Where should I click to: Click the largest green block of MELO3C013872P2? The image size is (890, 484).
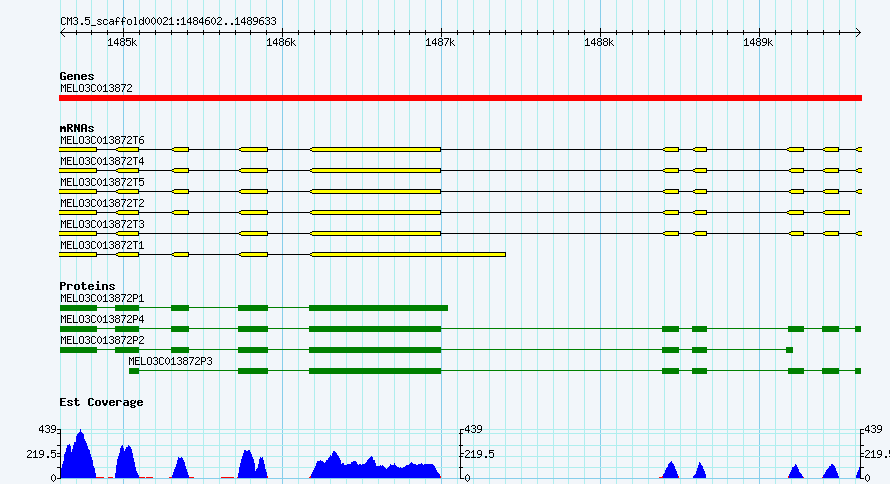[x=375, y=350]
